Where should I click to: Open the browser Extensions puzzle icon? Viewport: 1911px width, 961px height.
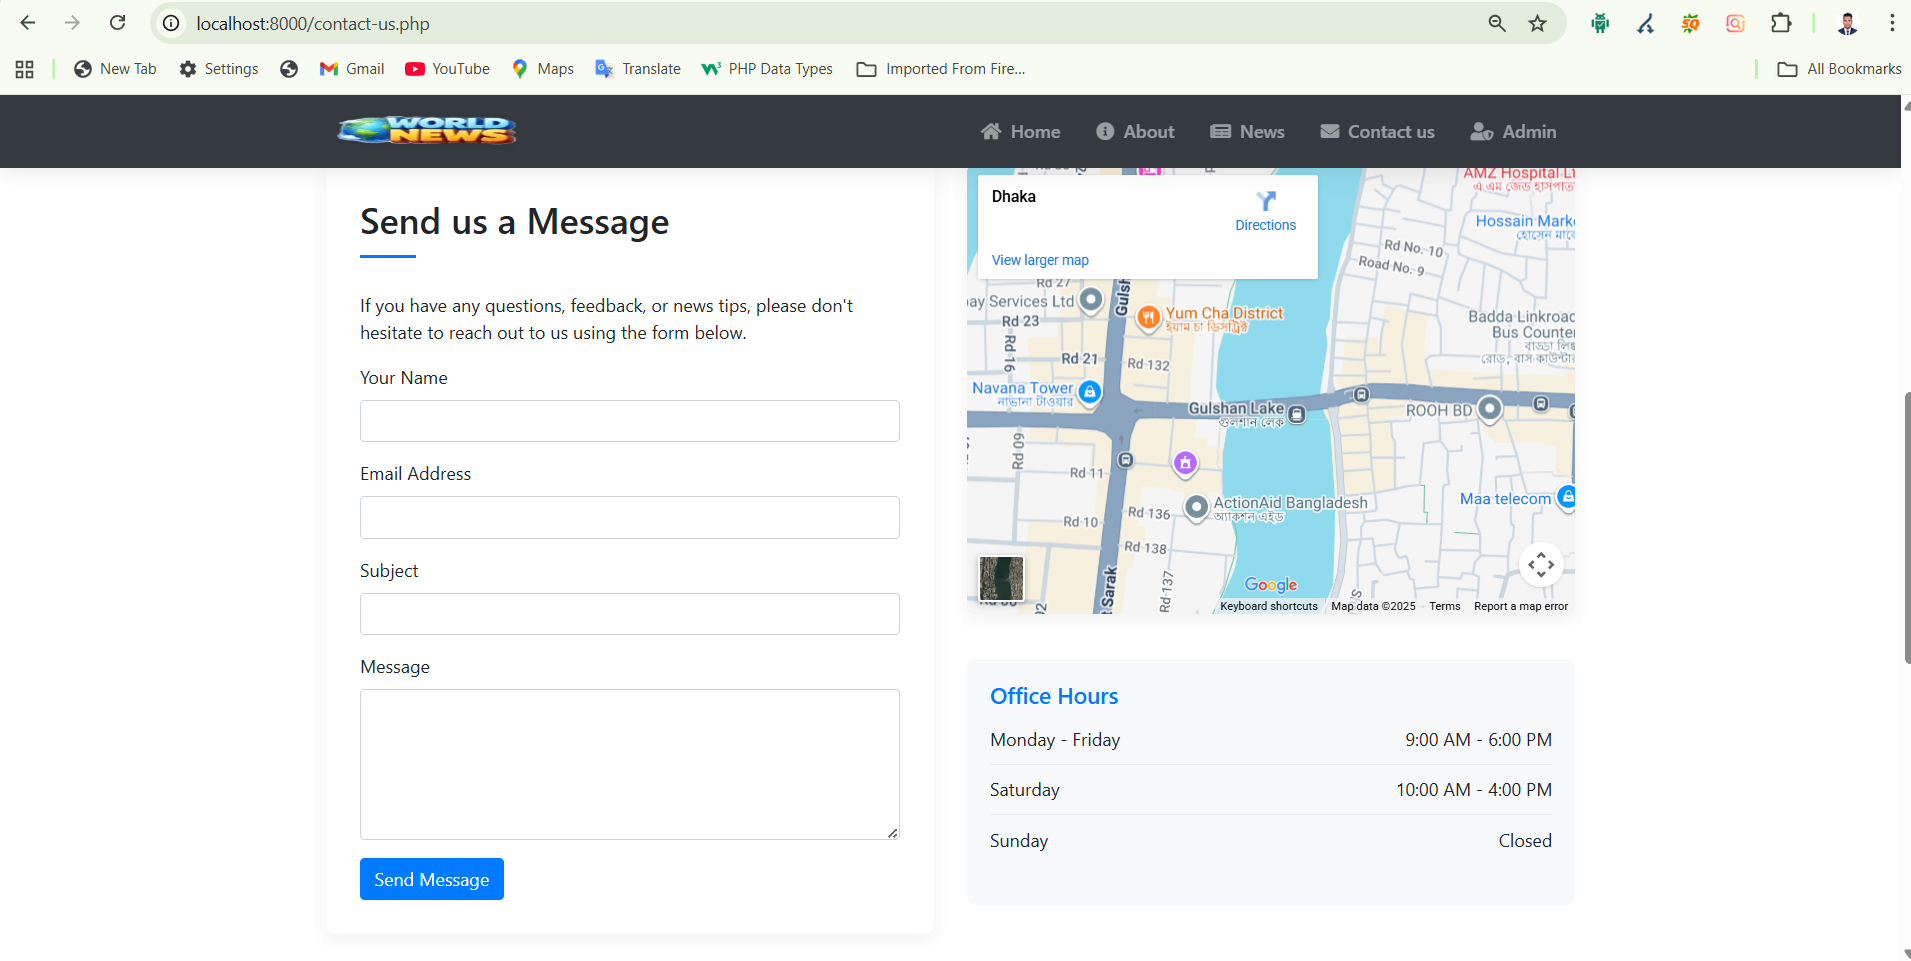1781,23
